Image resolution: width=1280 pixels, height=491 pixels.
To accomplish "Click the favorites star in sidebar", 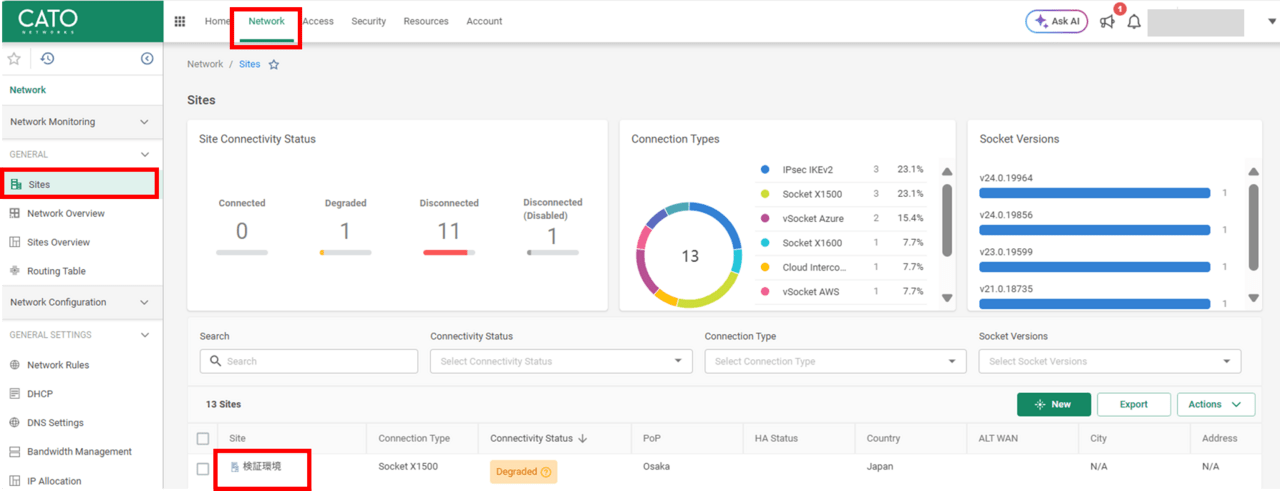I will [x=14, y=59].
